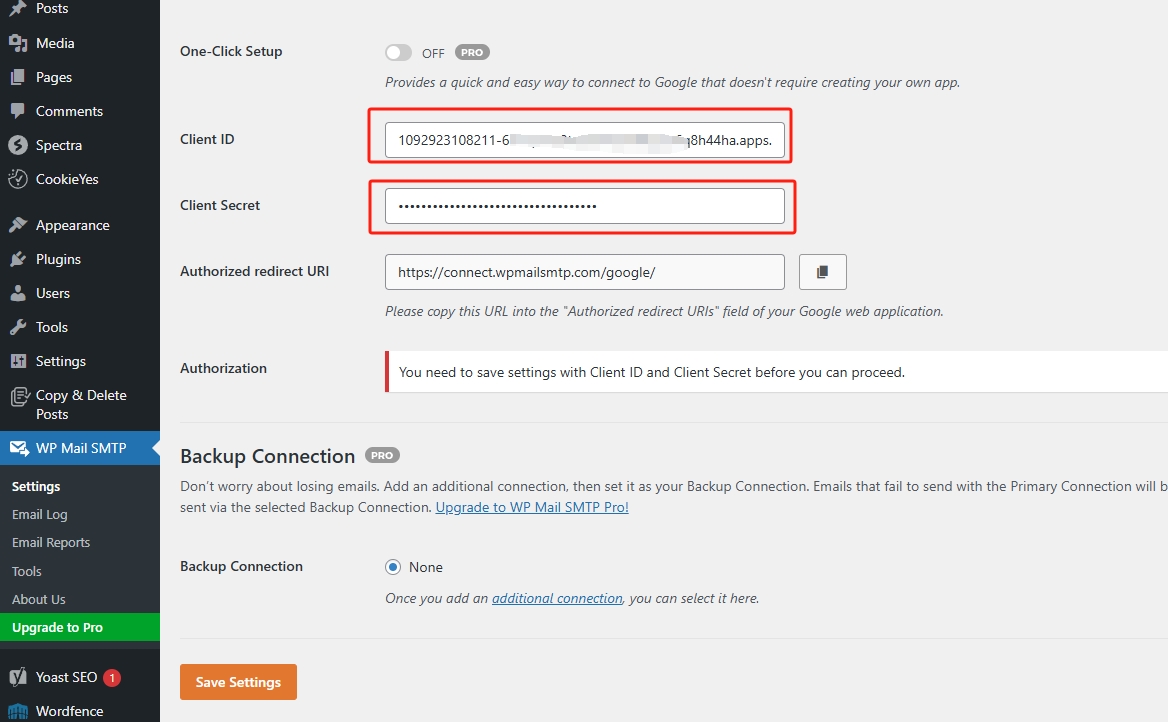Open Posts menu item

pyautogui.click(x=80, y=9)
